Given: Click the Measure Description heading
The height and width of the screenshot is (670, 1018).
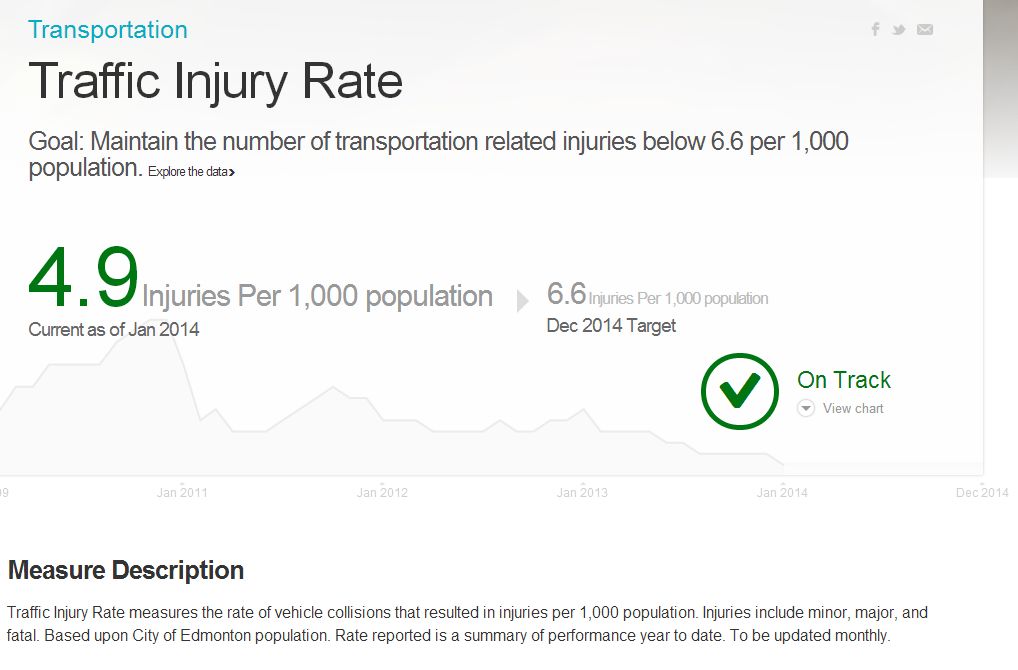Looking at the screenshot, I should point(124,570).
